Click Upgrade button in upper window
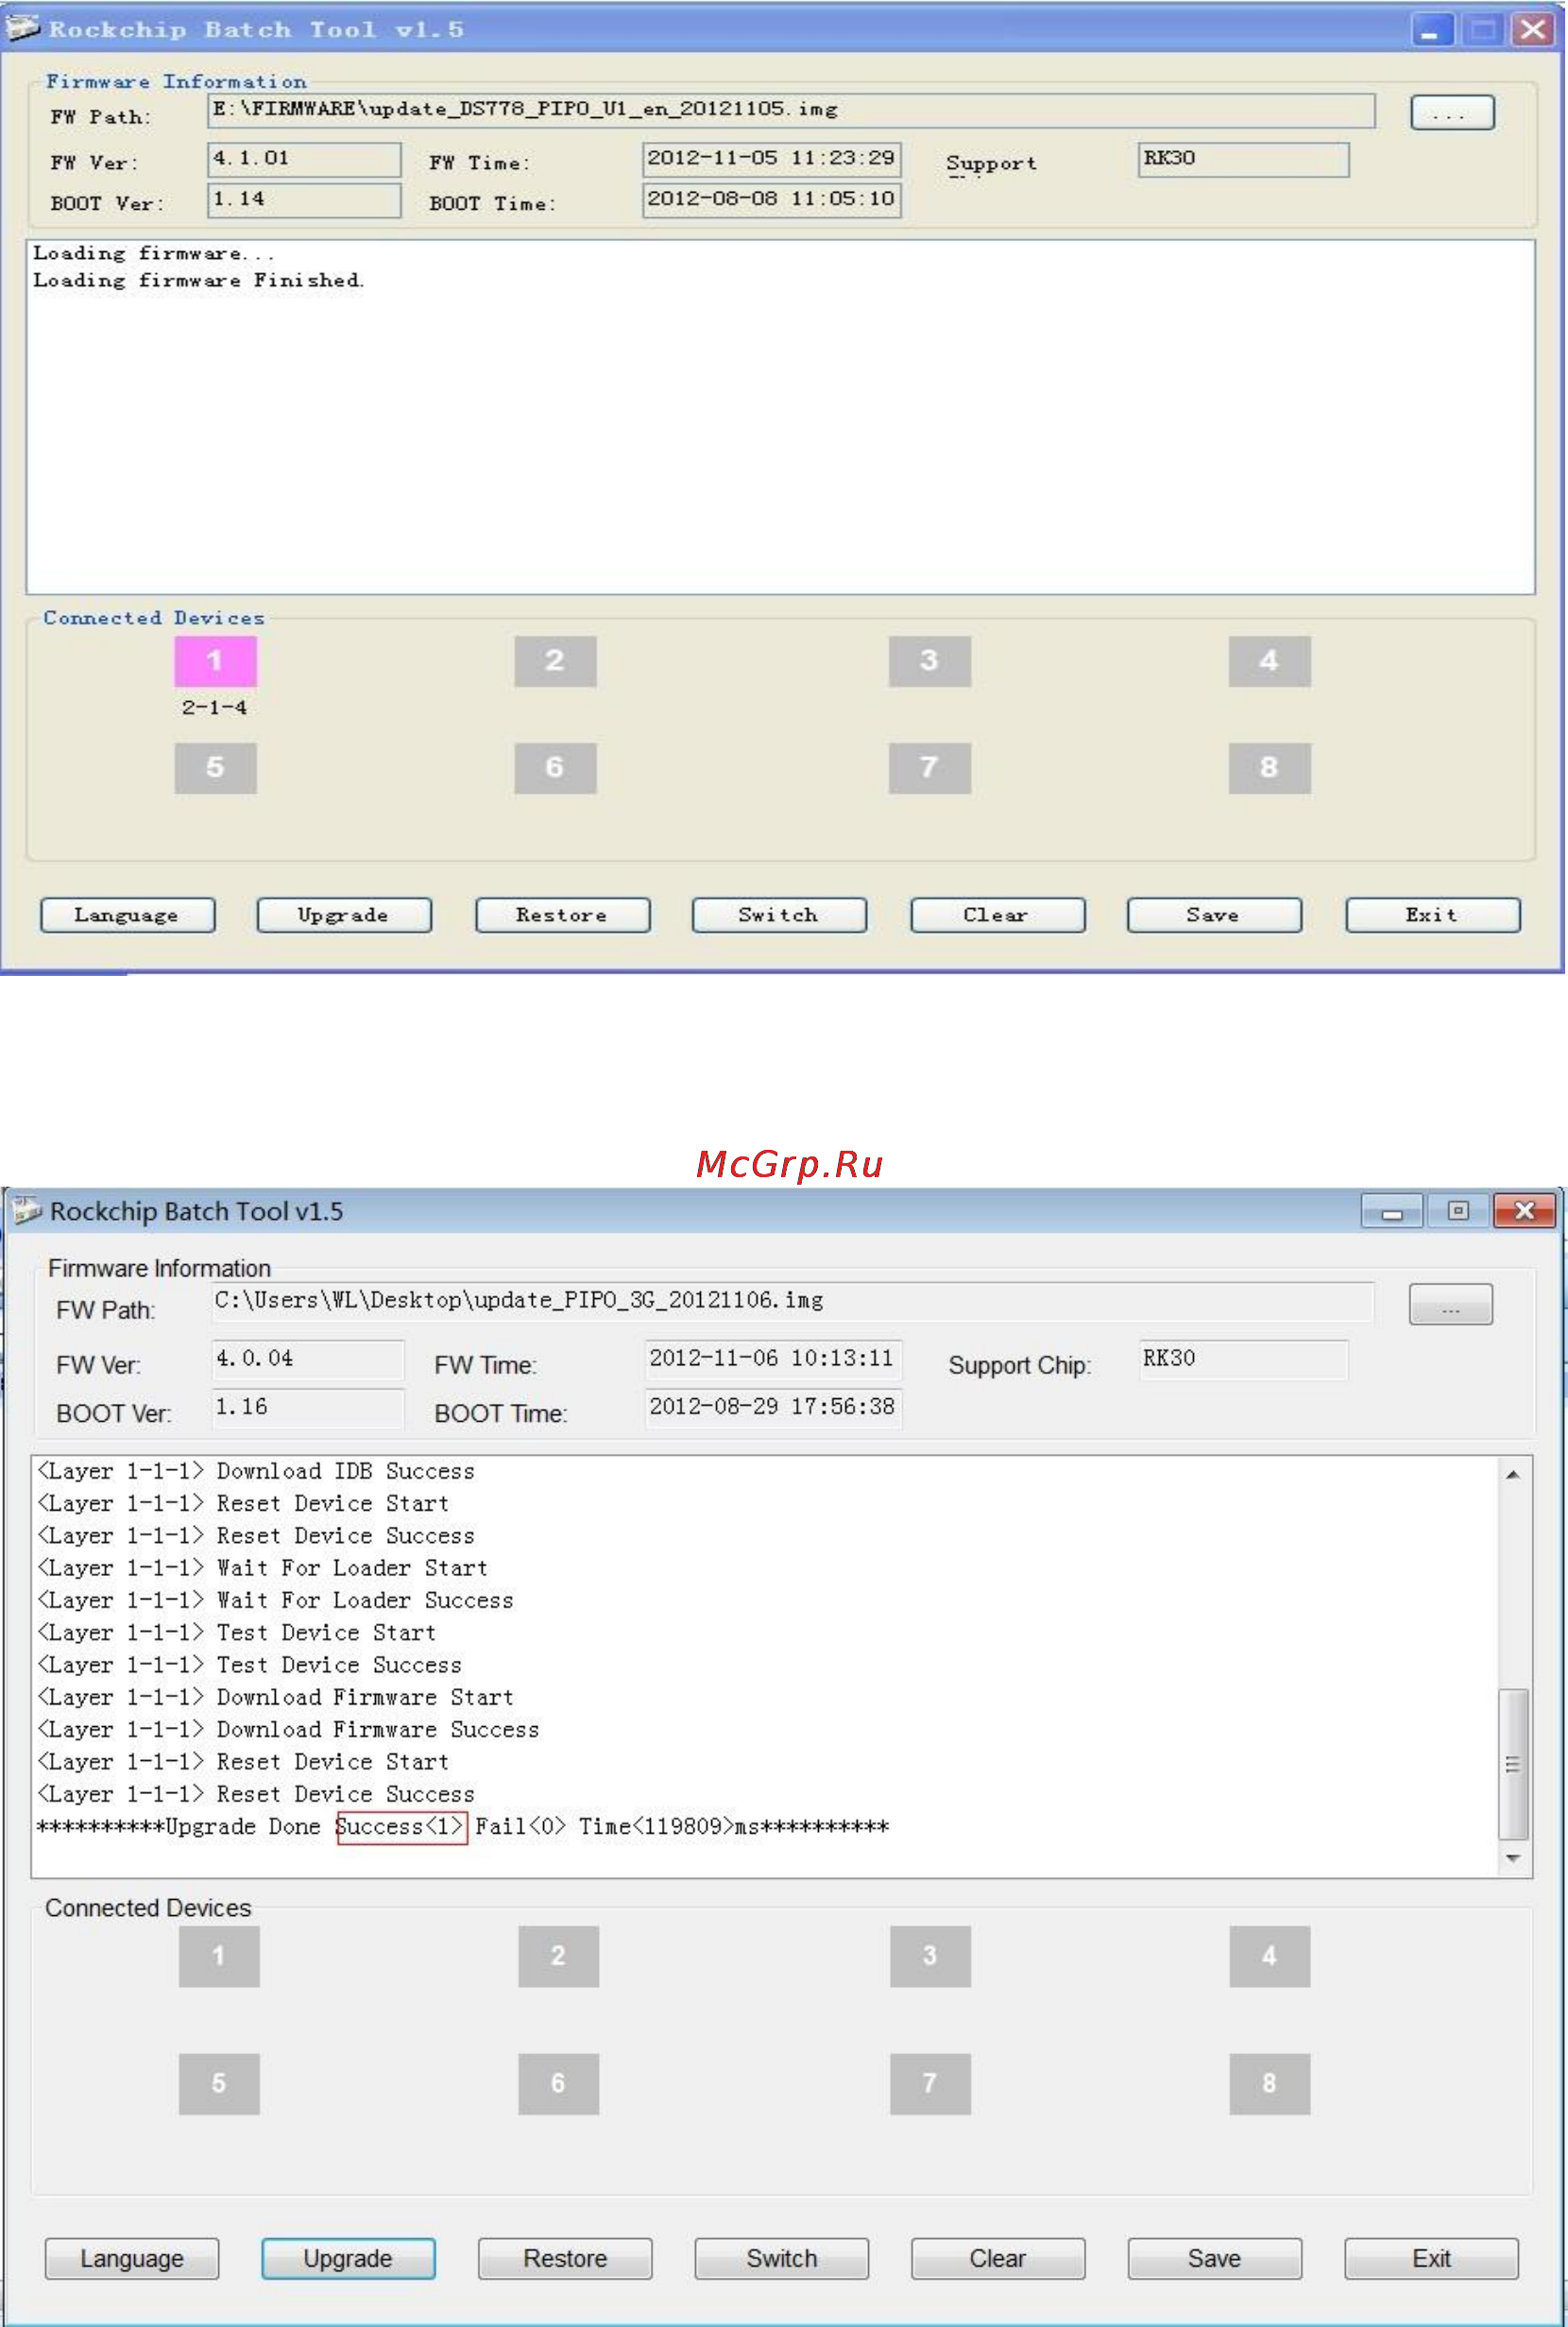Screen dimensions: 1568x2327 [x=344, y=915]
